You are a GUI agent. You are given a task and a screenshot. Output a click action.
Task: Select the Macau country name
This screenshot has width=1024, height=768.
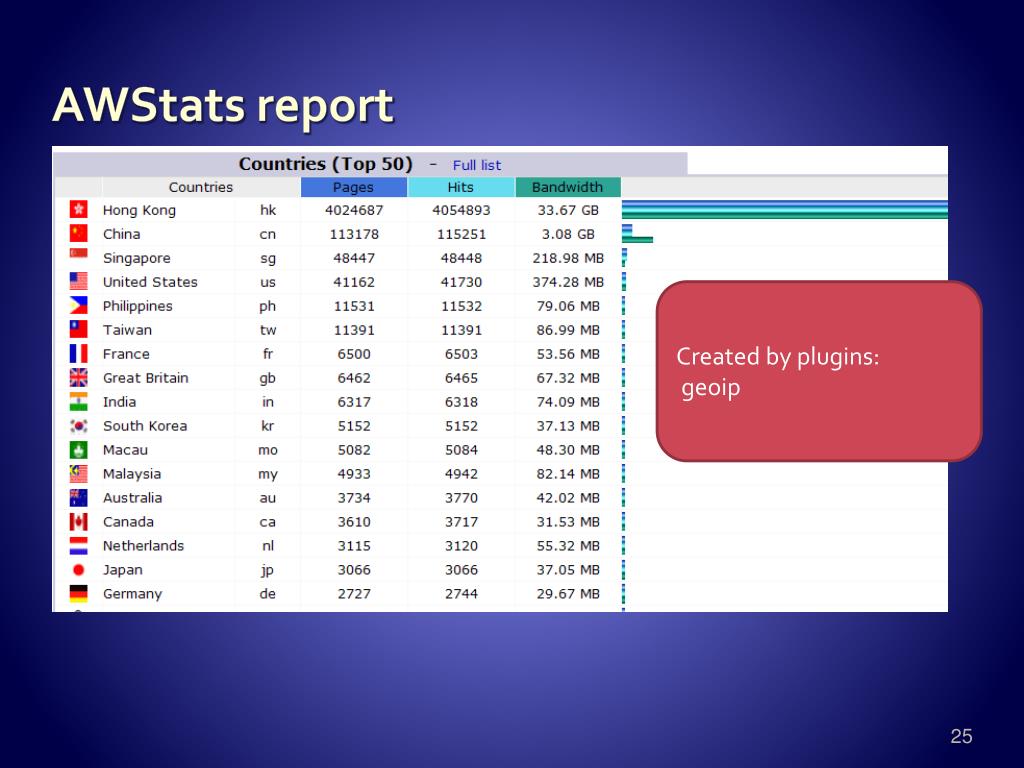click(x=125, y=449)
